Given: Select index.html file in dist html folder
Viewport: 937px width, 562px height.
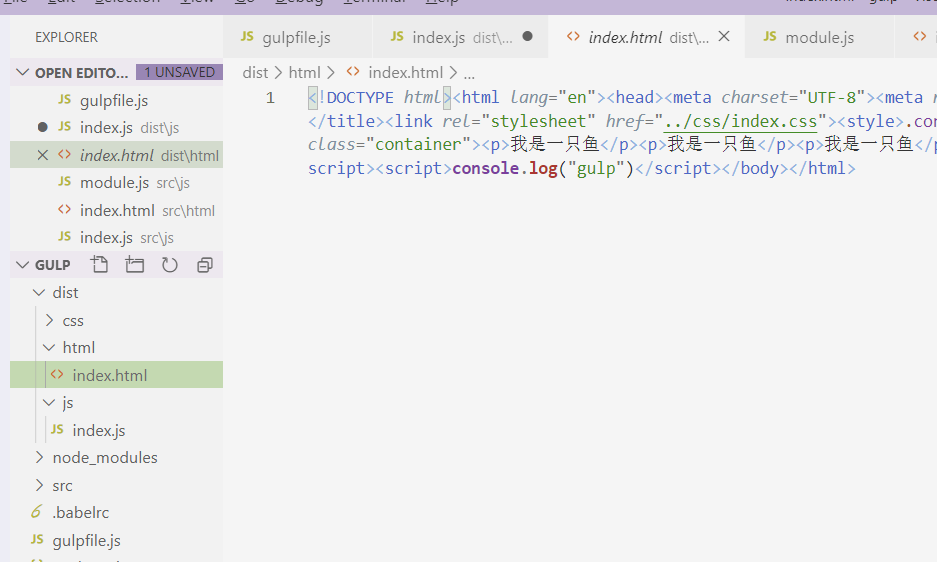Looking at the screenshot, I should (117, 375).
